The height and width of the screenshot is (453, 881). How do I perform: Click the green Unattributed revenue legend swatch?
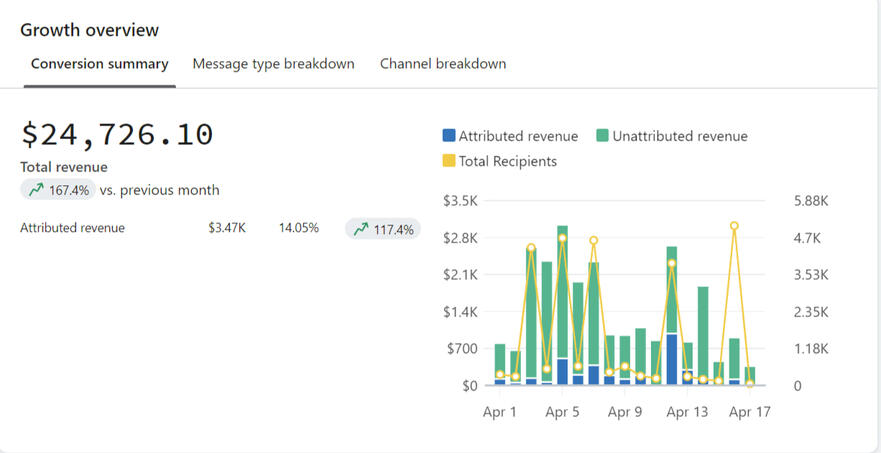[603, 136]
